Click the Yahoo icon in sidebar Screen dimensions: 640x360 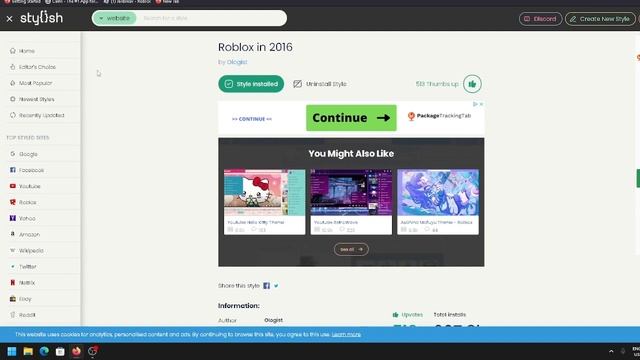[x=13, y=218]
